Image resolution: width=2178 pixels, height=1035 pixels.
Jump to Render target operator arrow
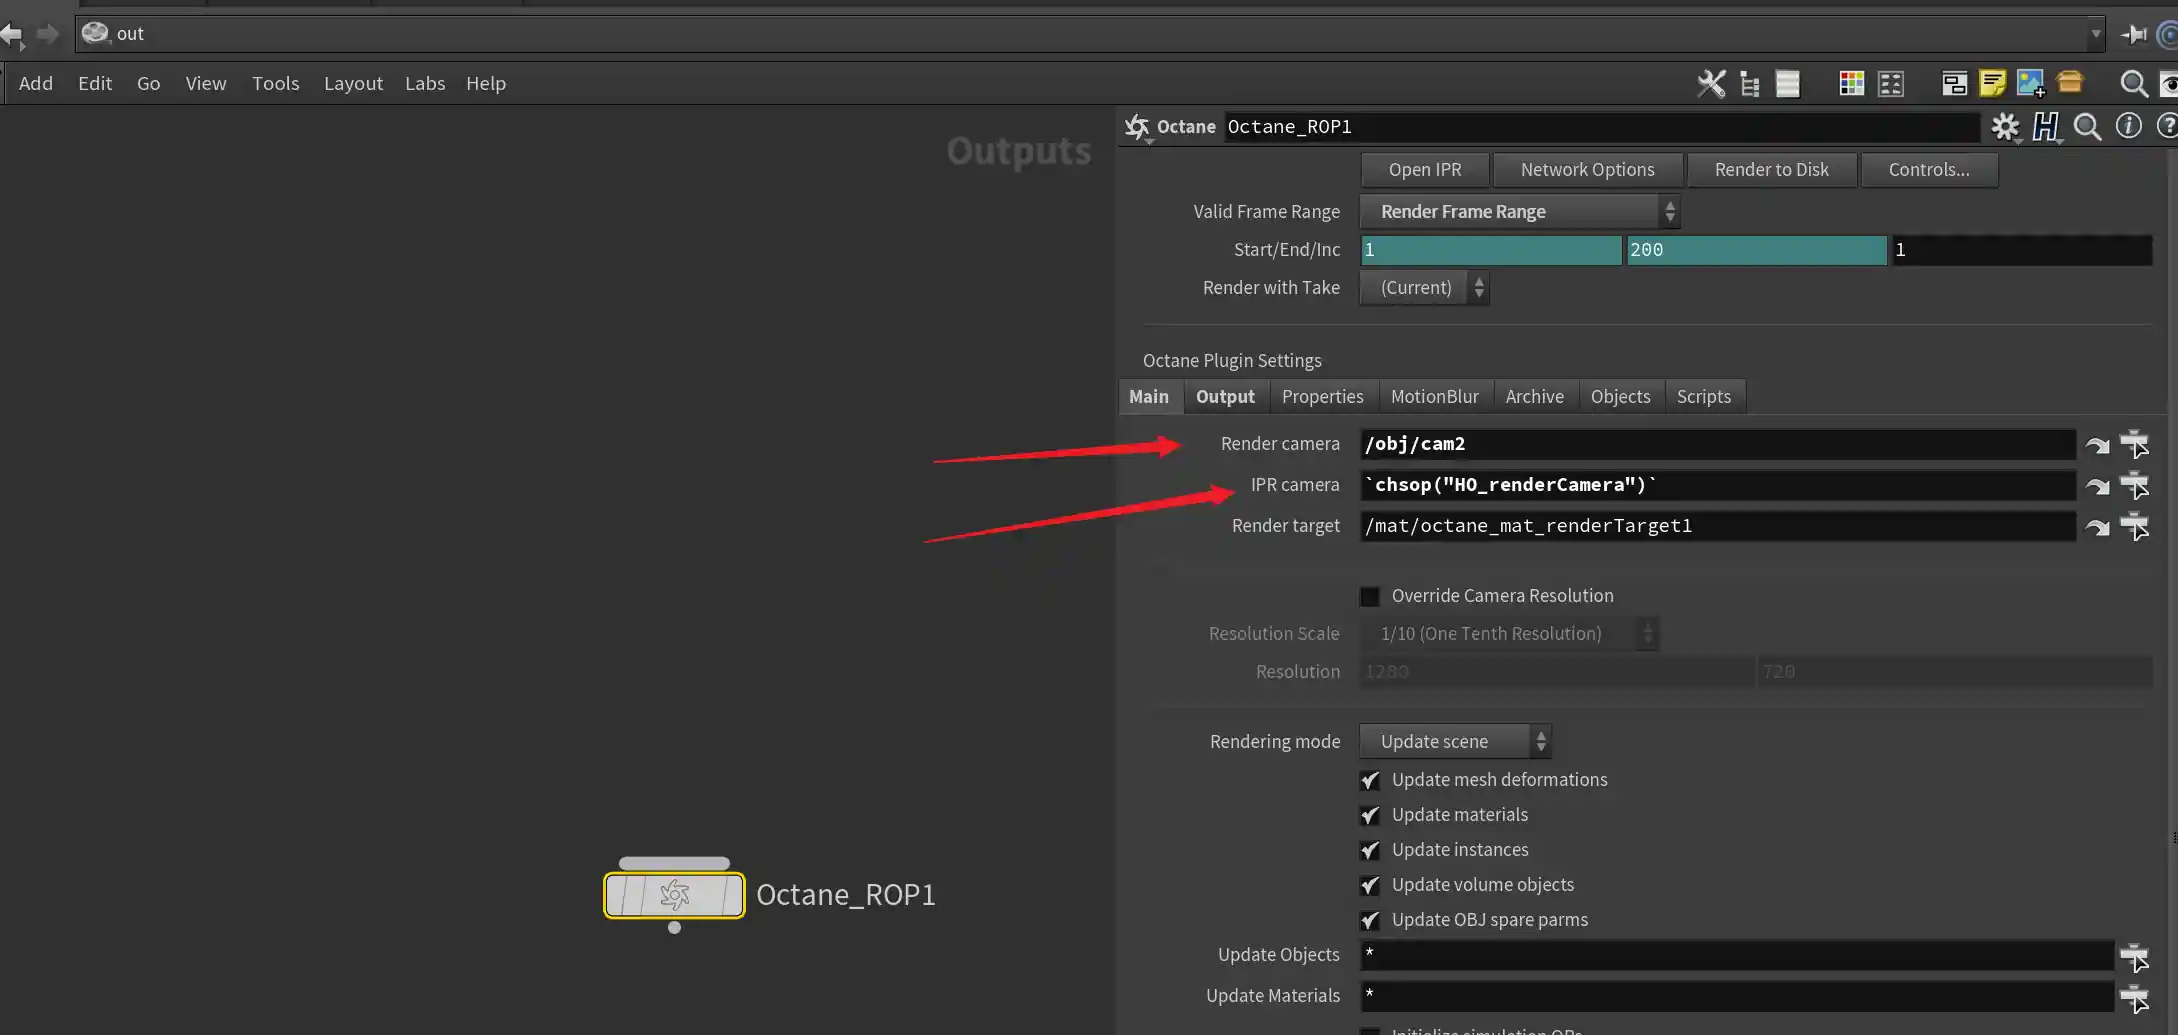coord(2097,527)
